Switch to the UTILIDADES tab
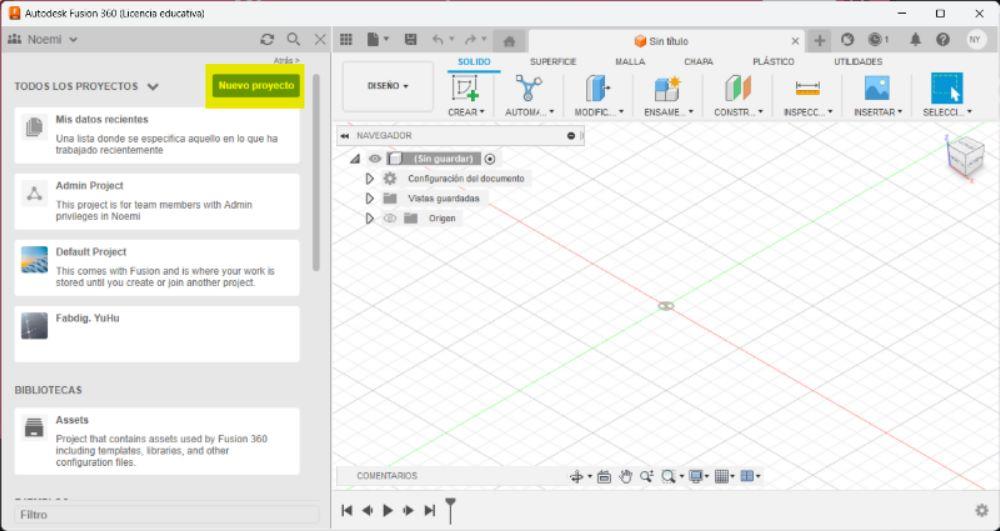 (x=858, y=62)
